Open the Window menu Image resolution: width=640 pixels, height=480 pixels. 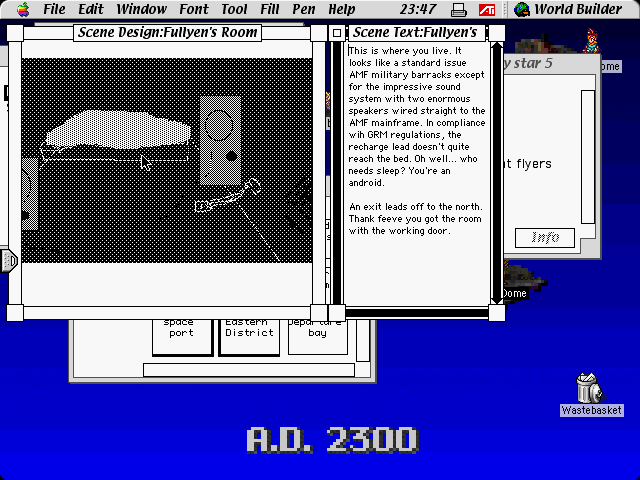(x=141, y=9)
